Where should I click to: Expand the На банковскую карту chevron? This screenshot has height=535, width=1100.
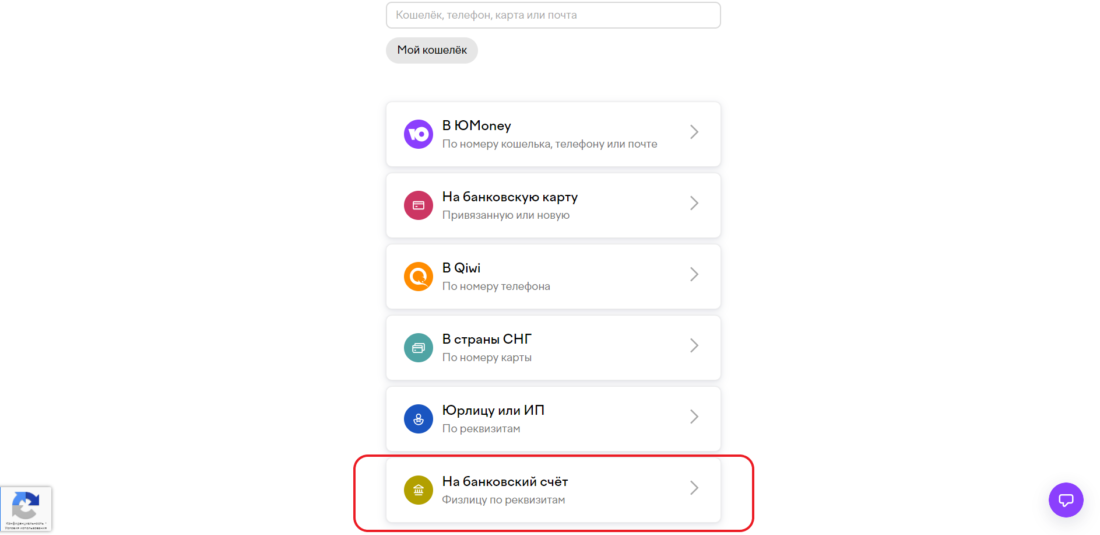[x=694, y=203]
